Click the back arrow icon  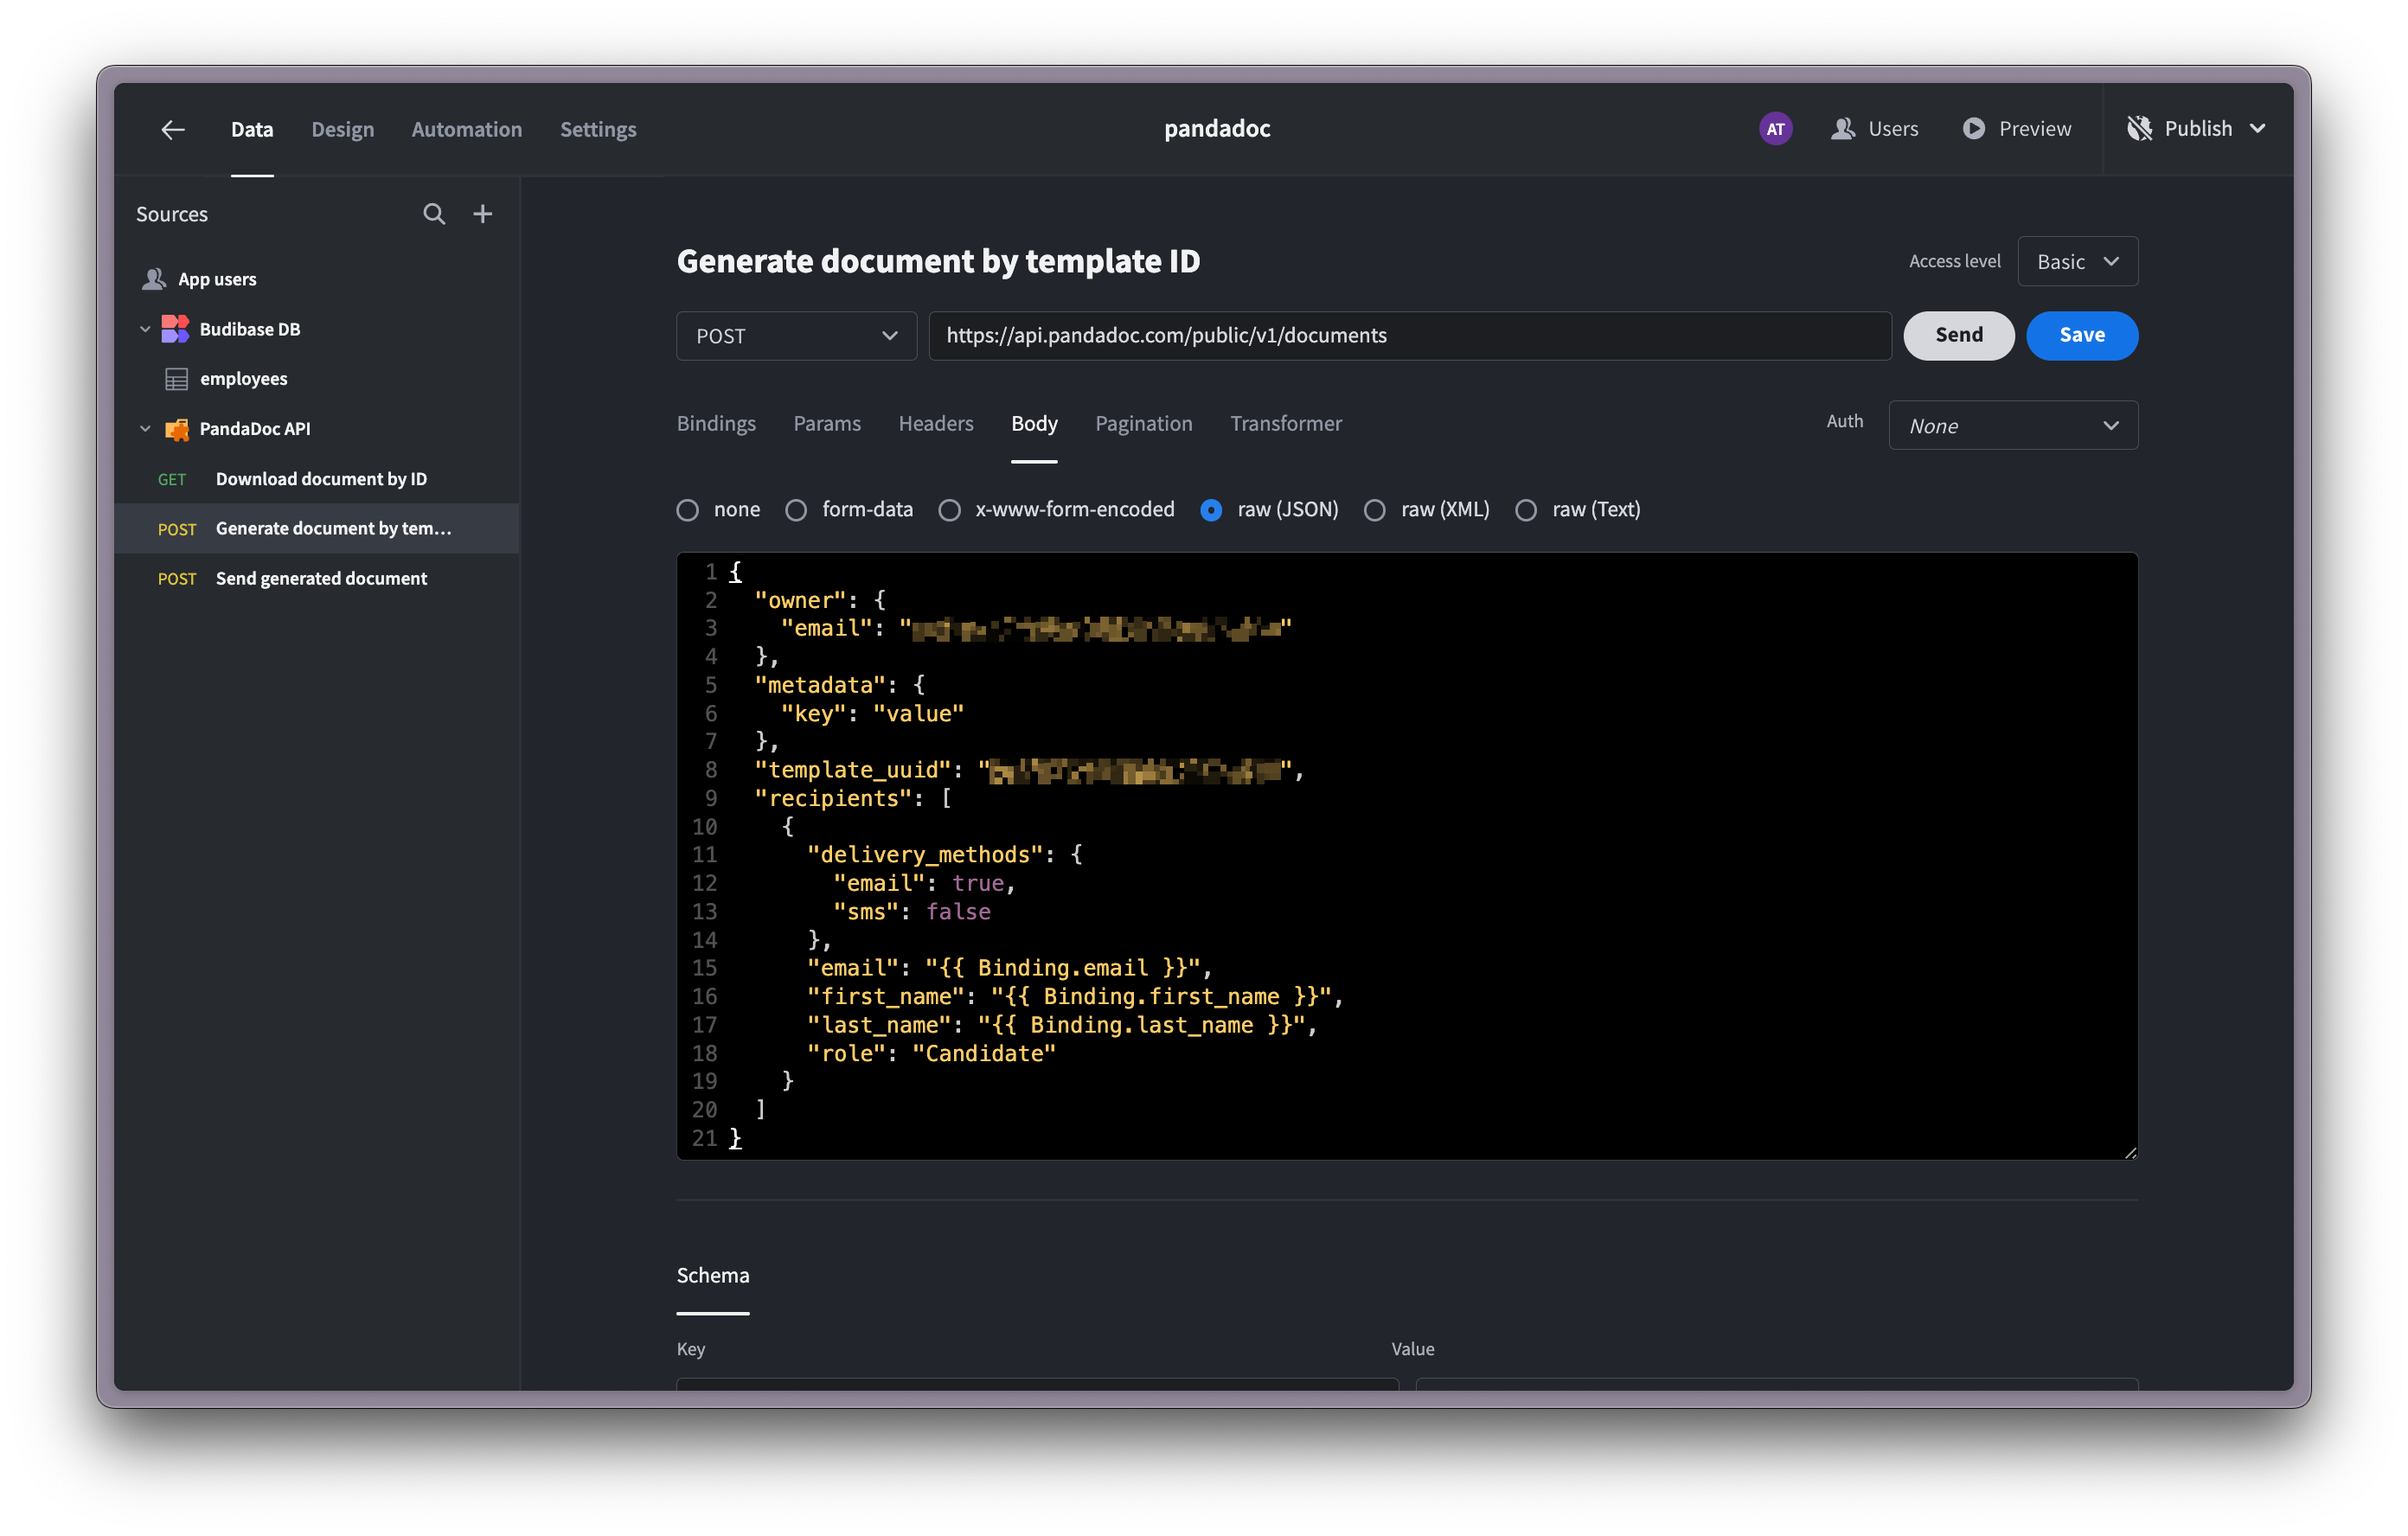173,129
